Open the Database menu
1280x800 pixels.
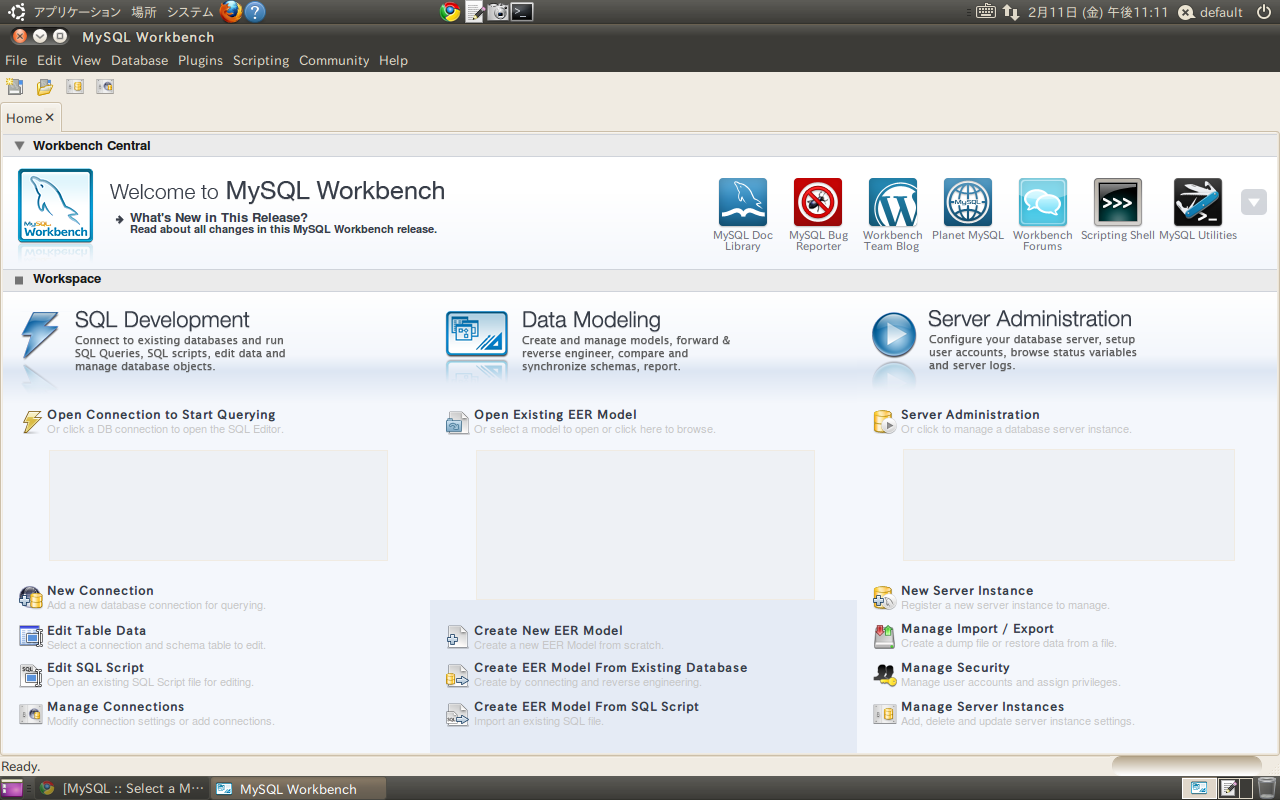pyautogui.click(x=139, y=61)
